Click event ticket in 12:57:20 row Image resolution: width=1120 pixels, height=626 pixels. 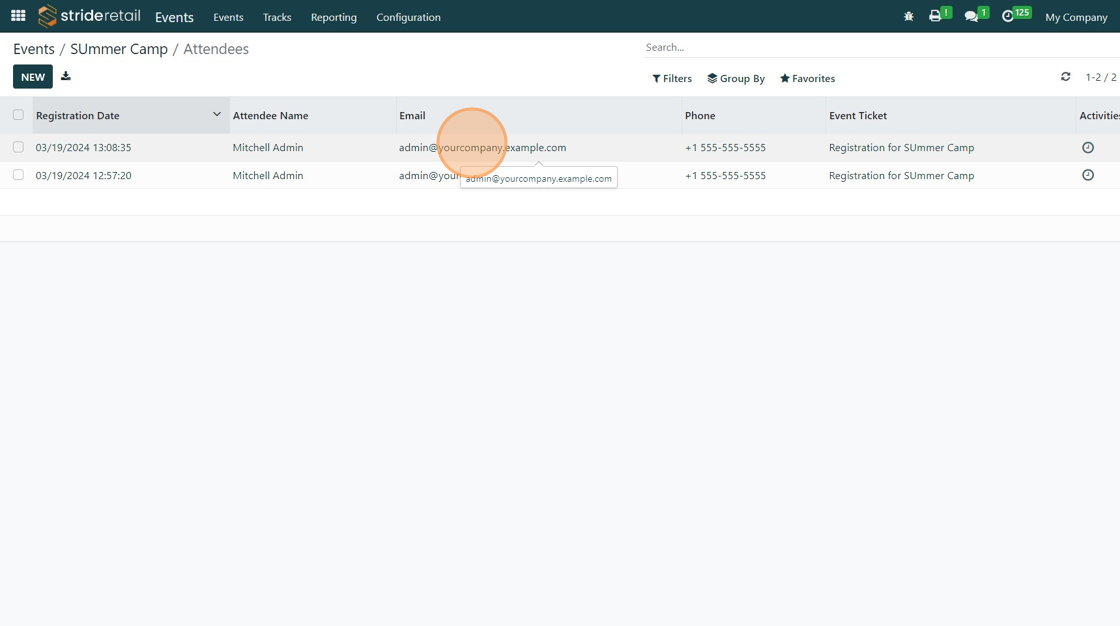901,175
